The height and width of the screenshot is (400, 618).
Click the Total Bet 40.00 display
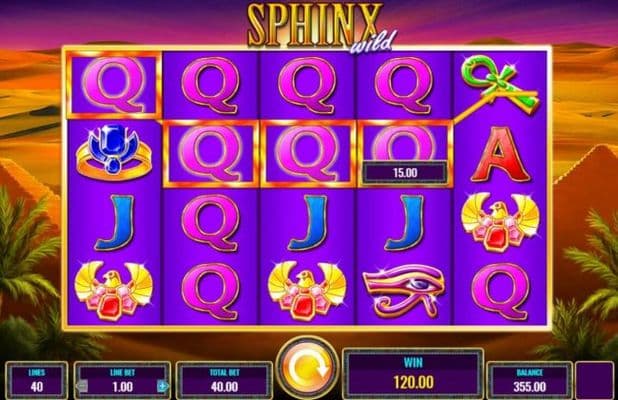click(224, 381)
